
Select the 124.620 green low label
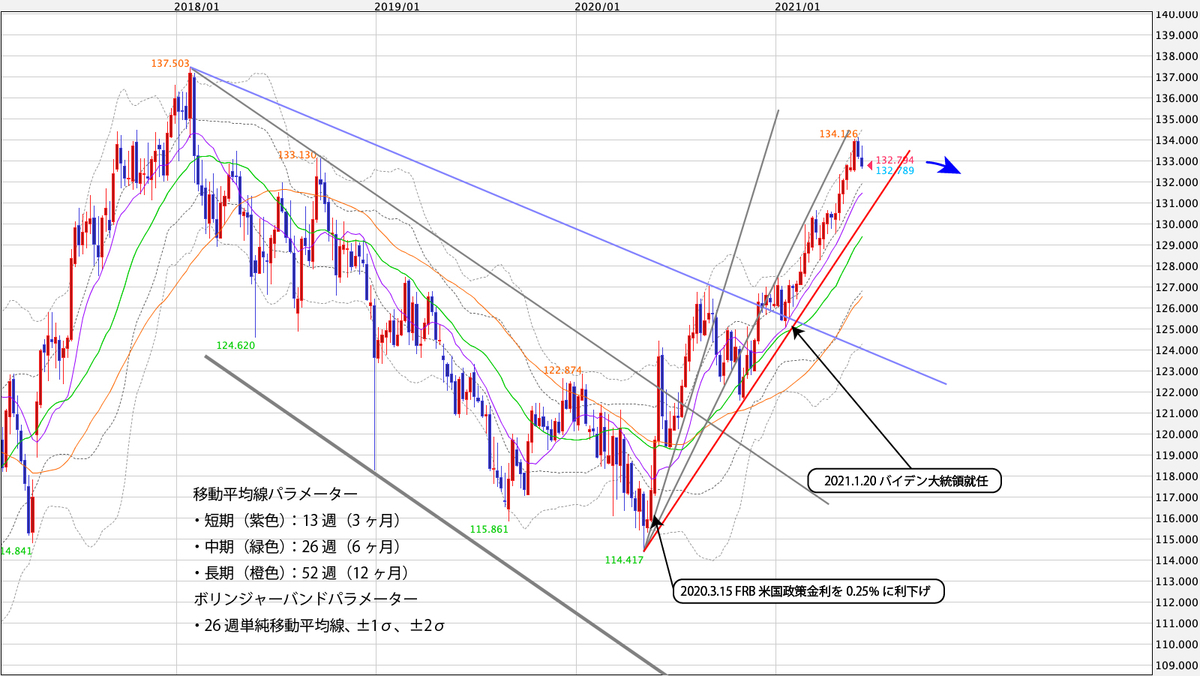[236, 345]
